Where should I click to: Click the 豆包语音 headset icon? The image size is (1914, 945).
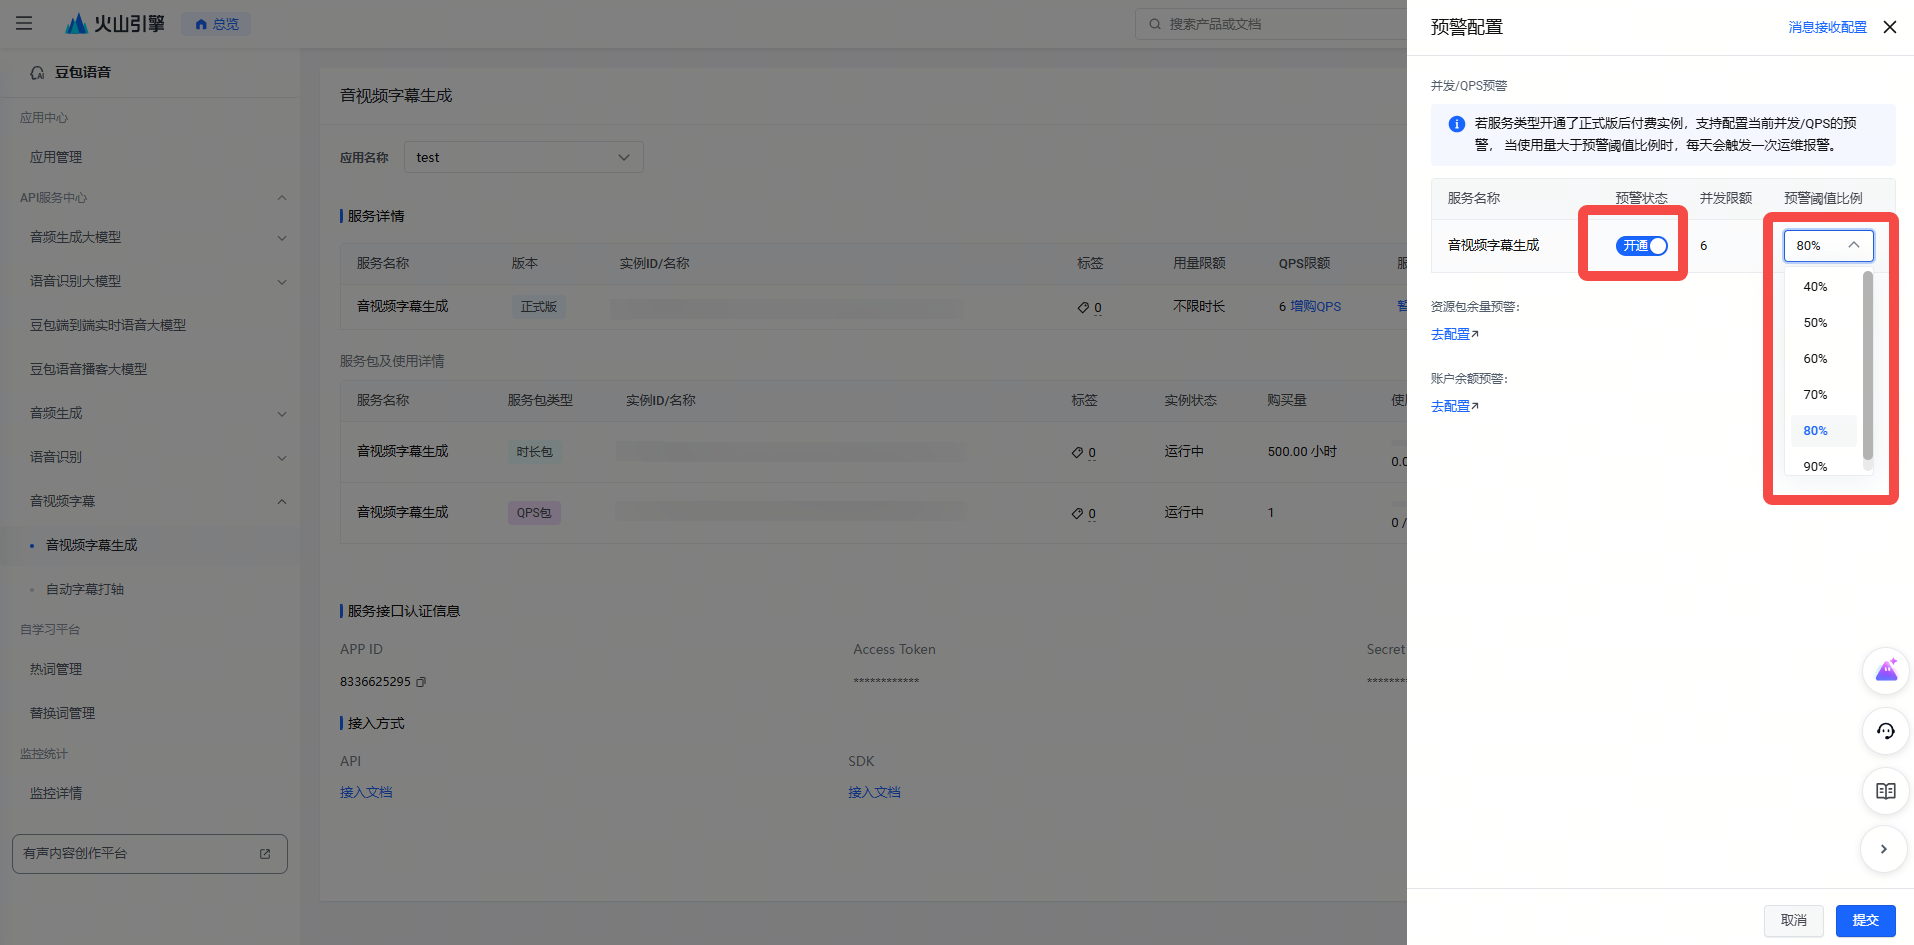pos(37,72)
